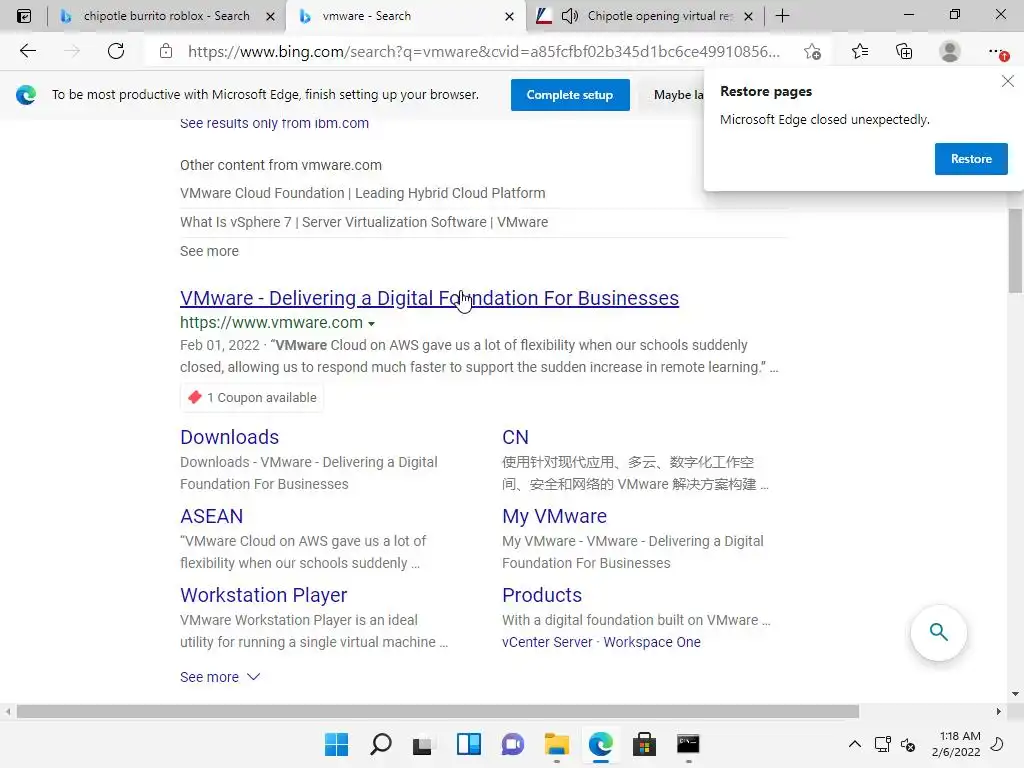Open the Products sitelink
1024x768 pixels.
tap(542, 595)
